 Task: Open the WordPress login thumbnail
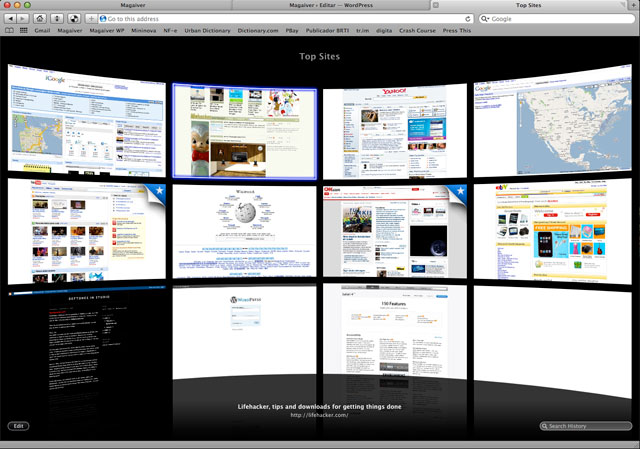[244, 332]
